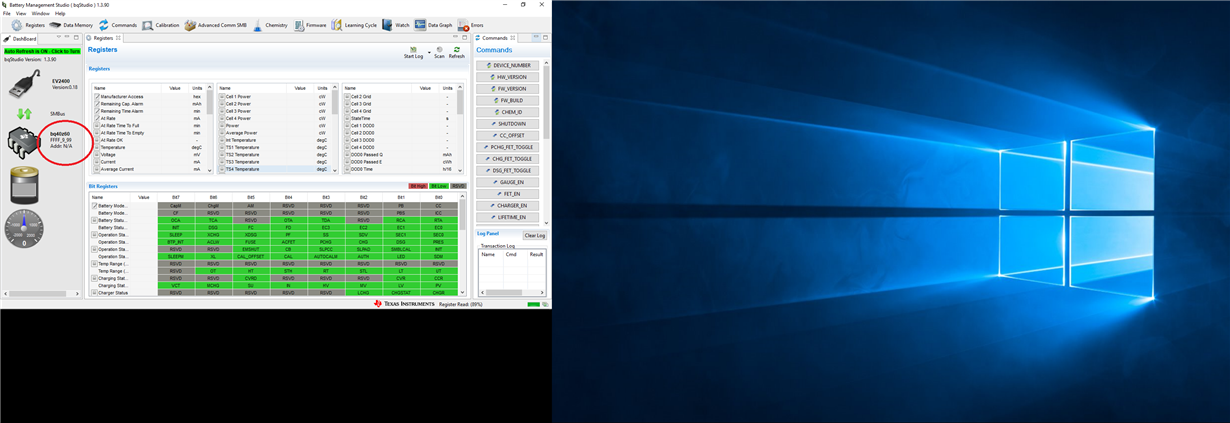Image resolution: width=1230 pixels, height=423 pixels.
Task: Open the Errors view
Action: [x=471, y=25]
